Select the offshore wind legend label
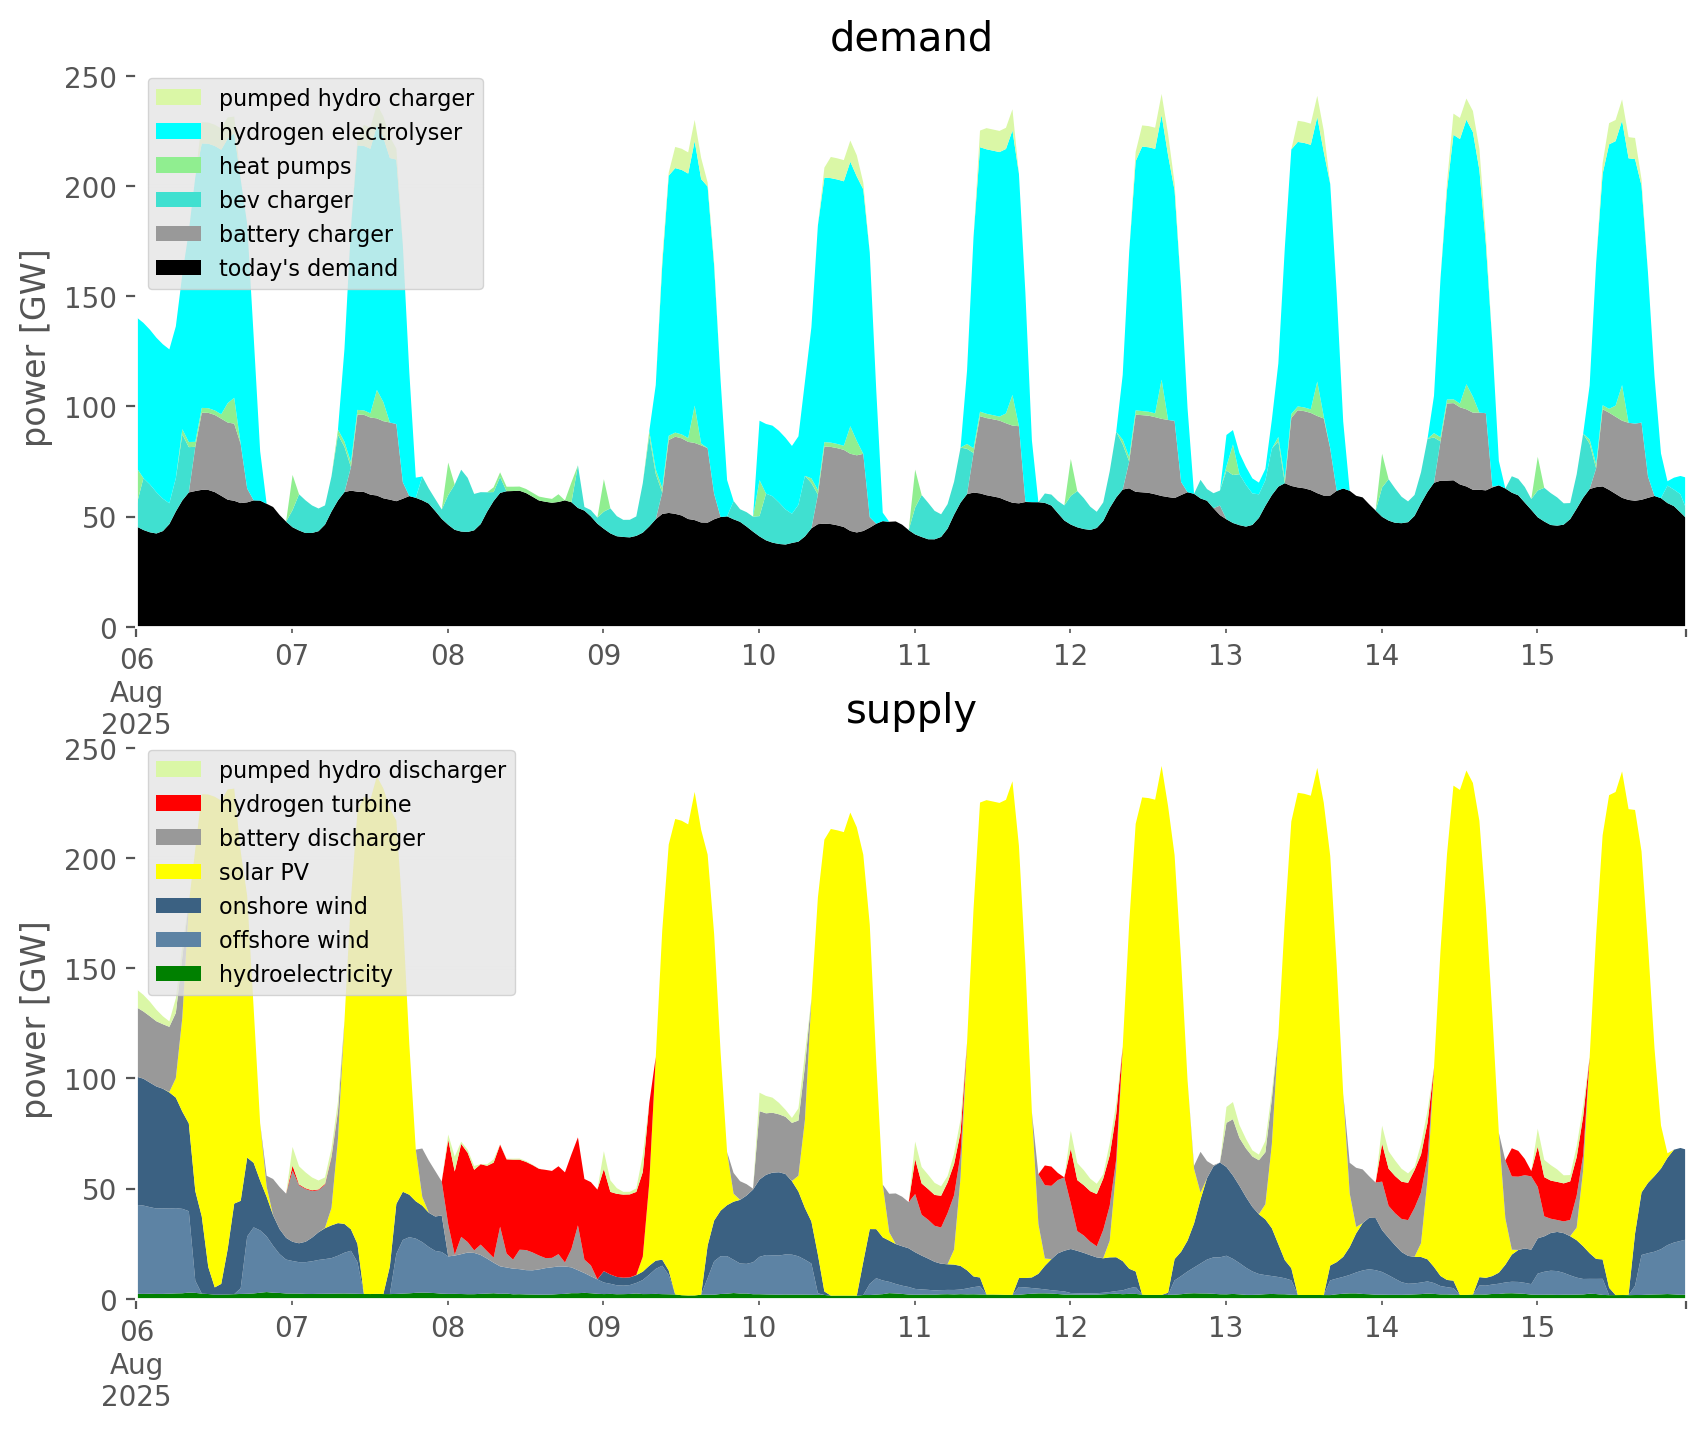The height and width of the screenshot is (1431, 1706). click(293, 940)
